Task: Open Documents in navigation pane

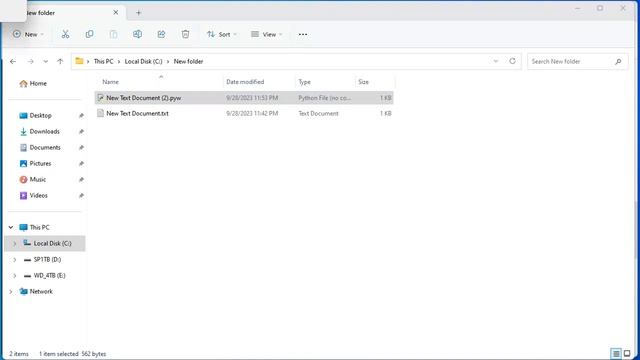Action: tap(40, 147)
